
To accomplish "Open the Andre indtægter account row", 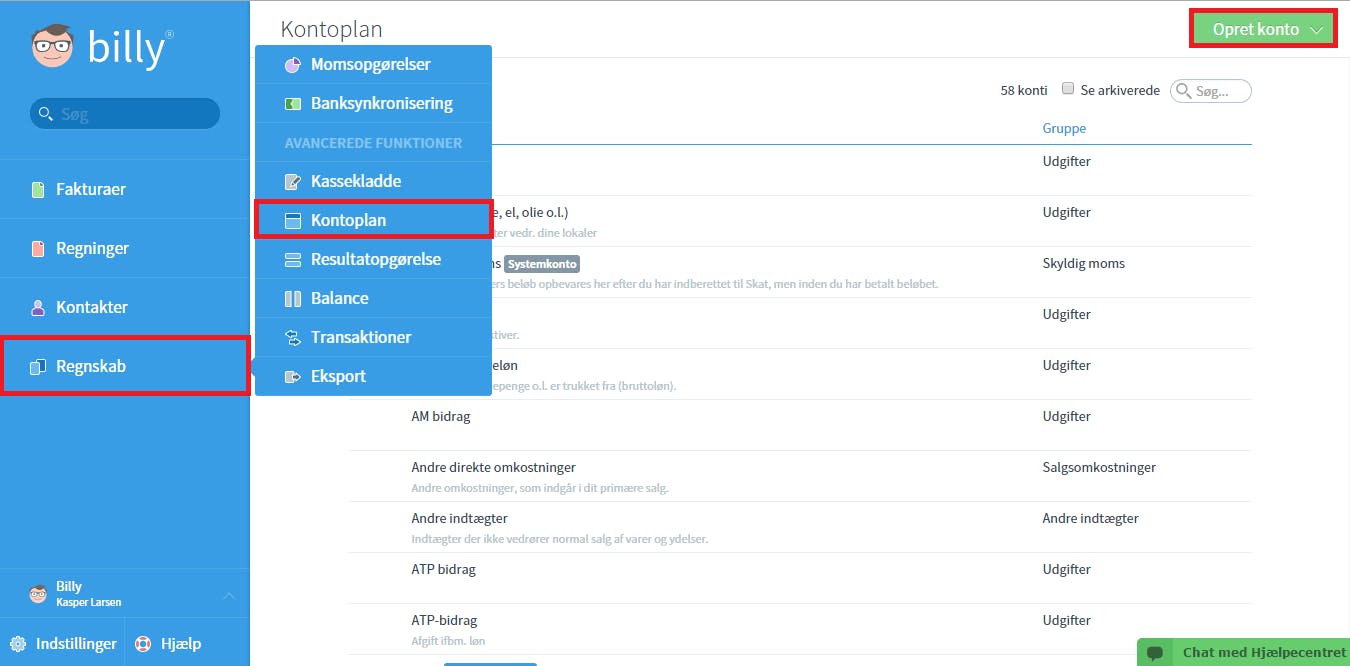I will coord(800,527).
